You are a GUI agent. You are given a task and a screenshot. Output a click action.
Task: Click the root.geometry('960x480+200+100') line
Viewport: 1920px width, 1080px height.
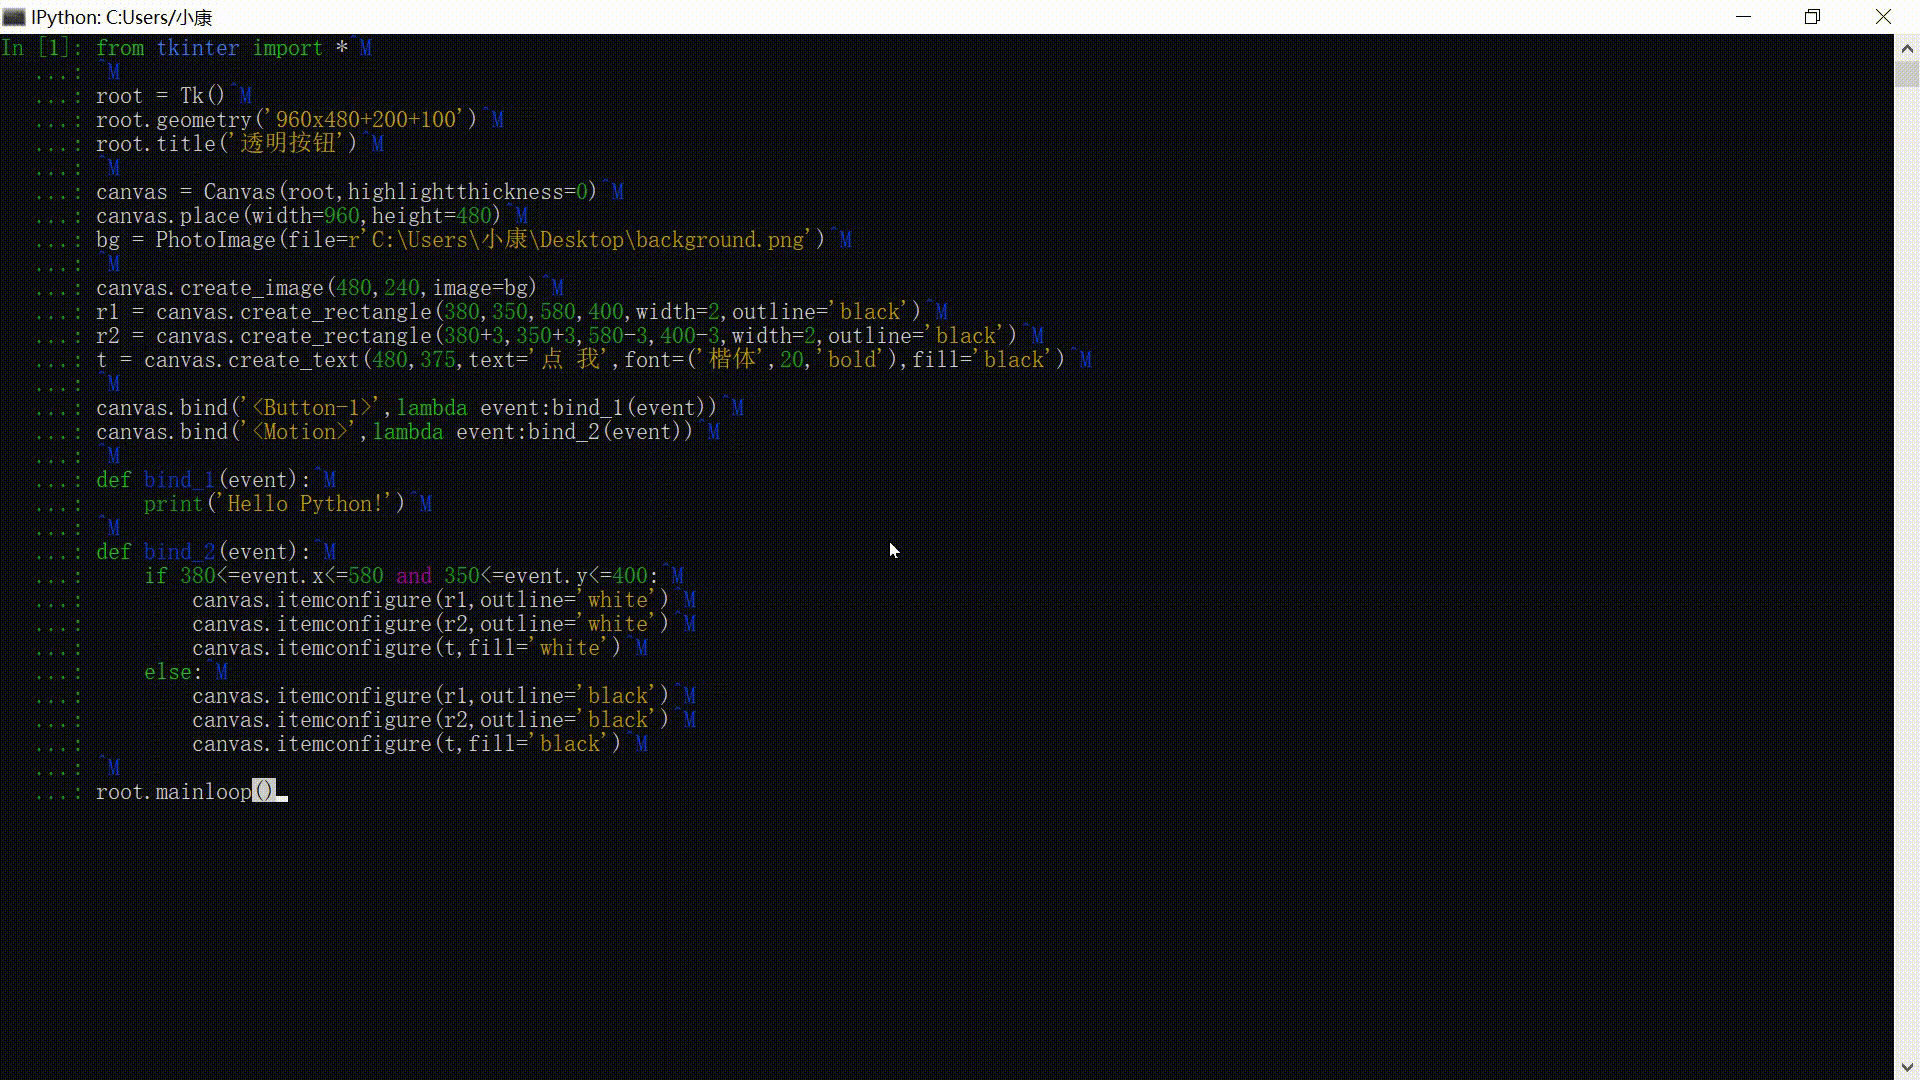click(286, 120)
